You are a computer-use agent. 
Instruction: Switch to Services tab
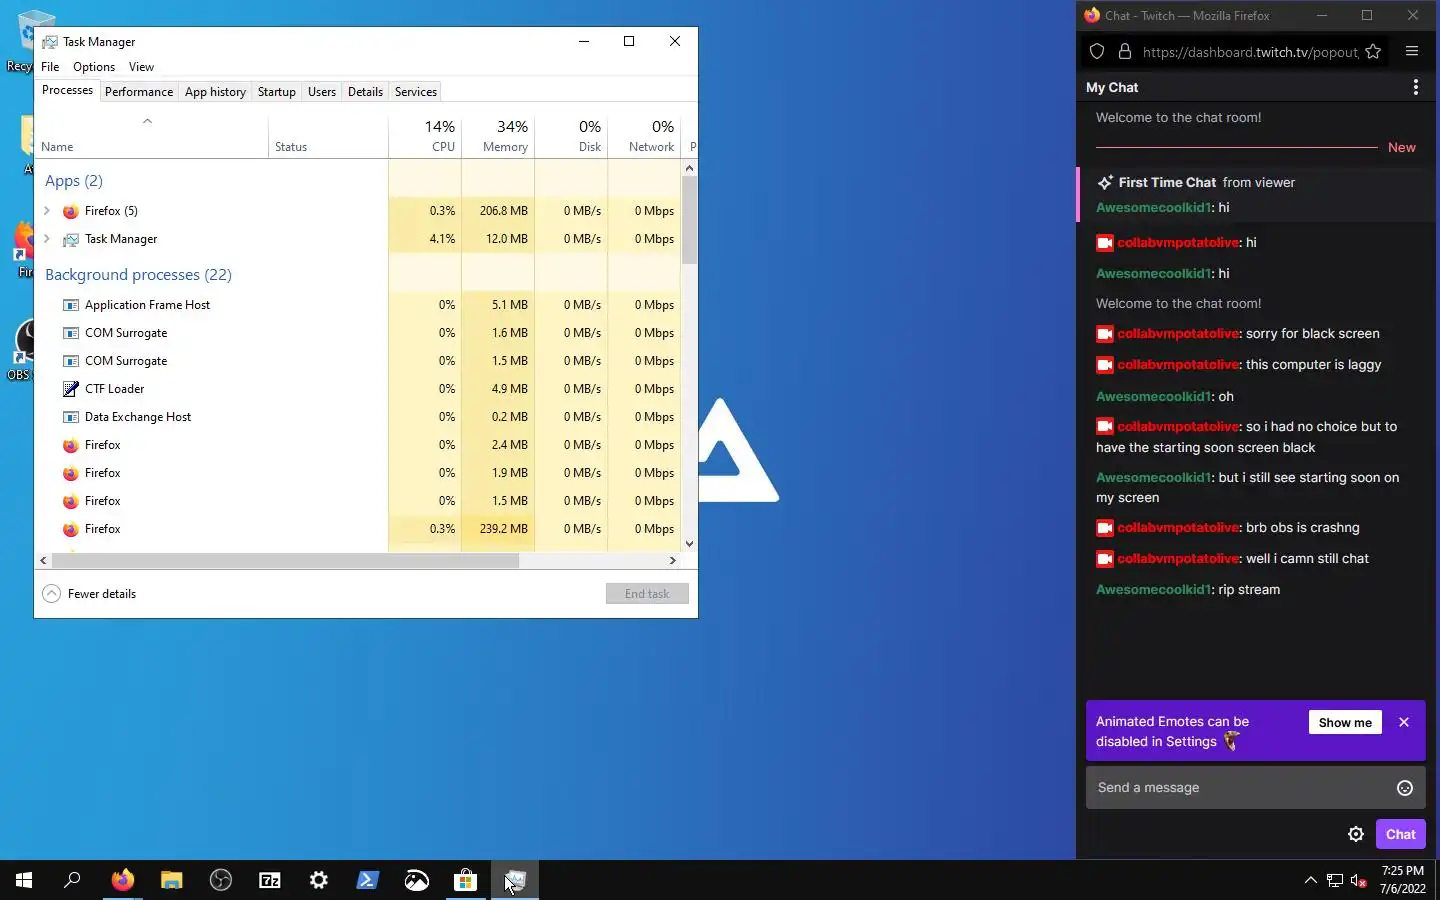[x=416, y=92]
